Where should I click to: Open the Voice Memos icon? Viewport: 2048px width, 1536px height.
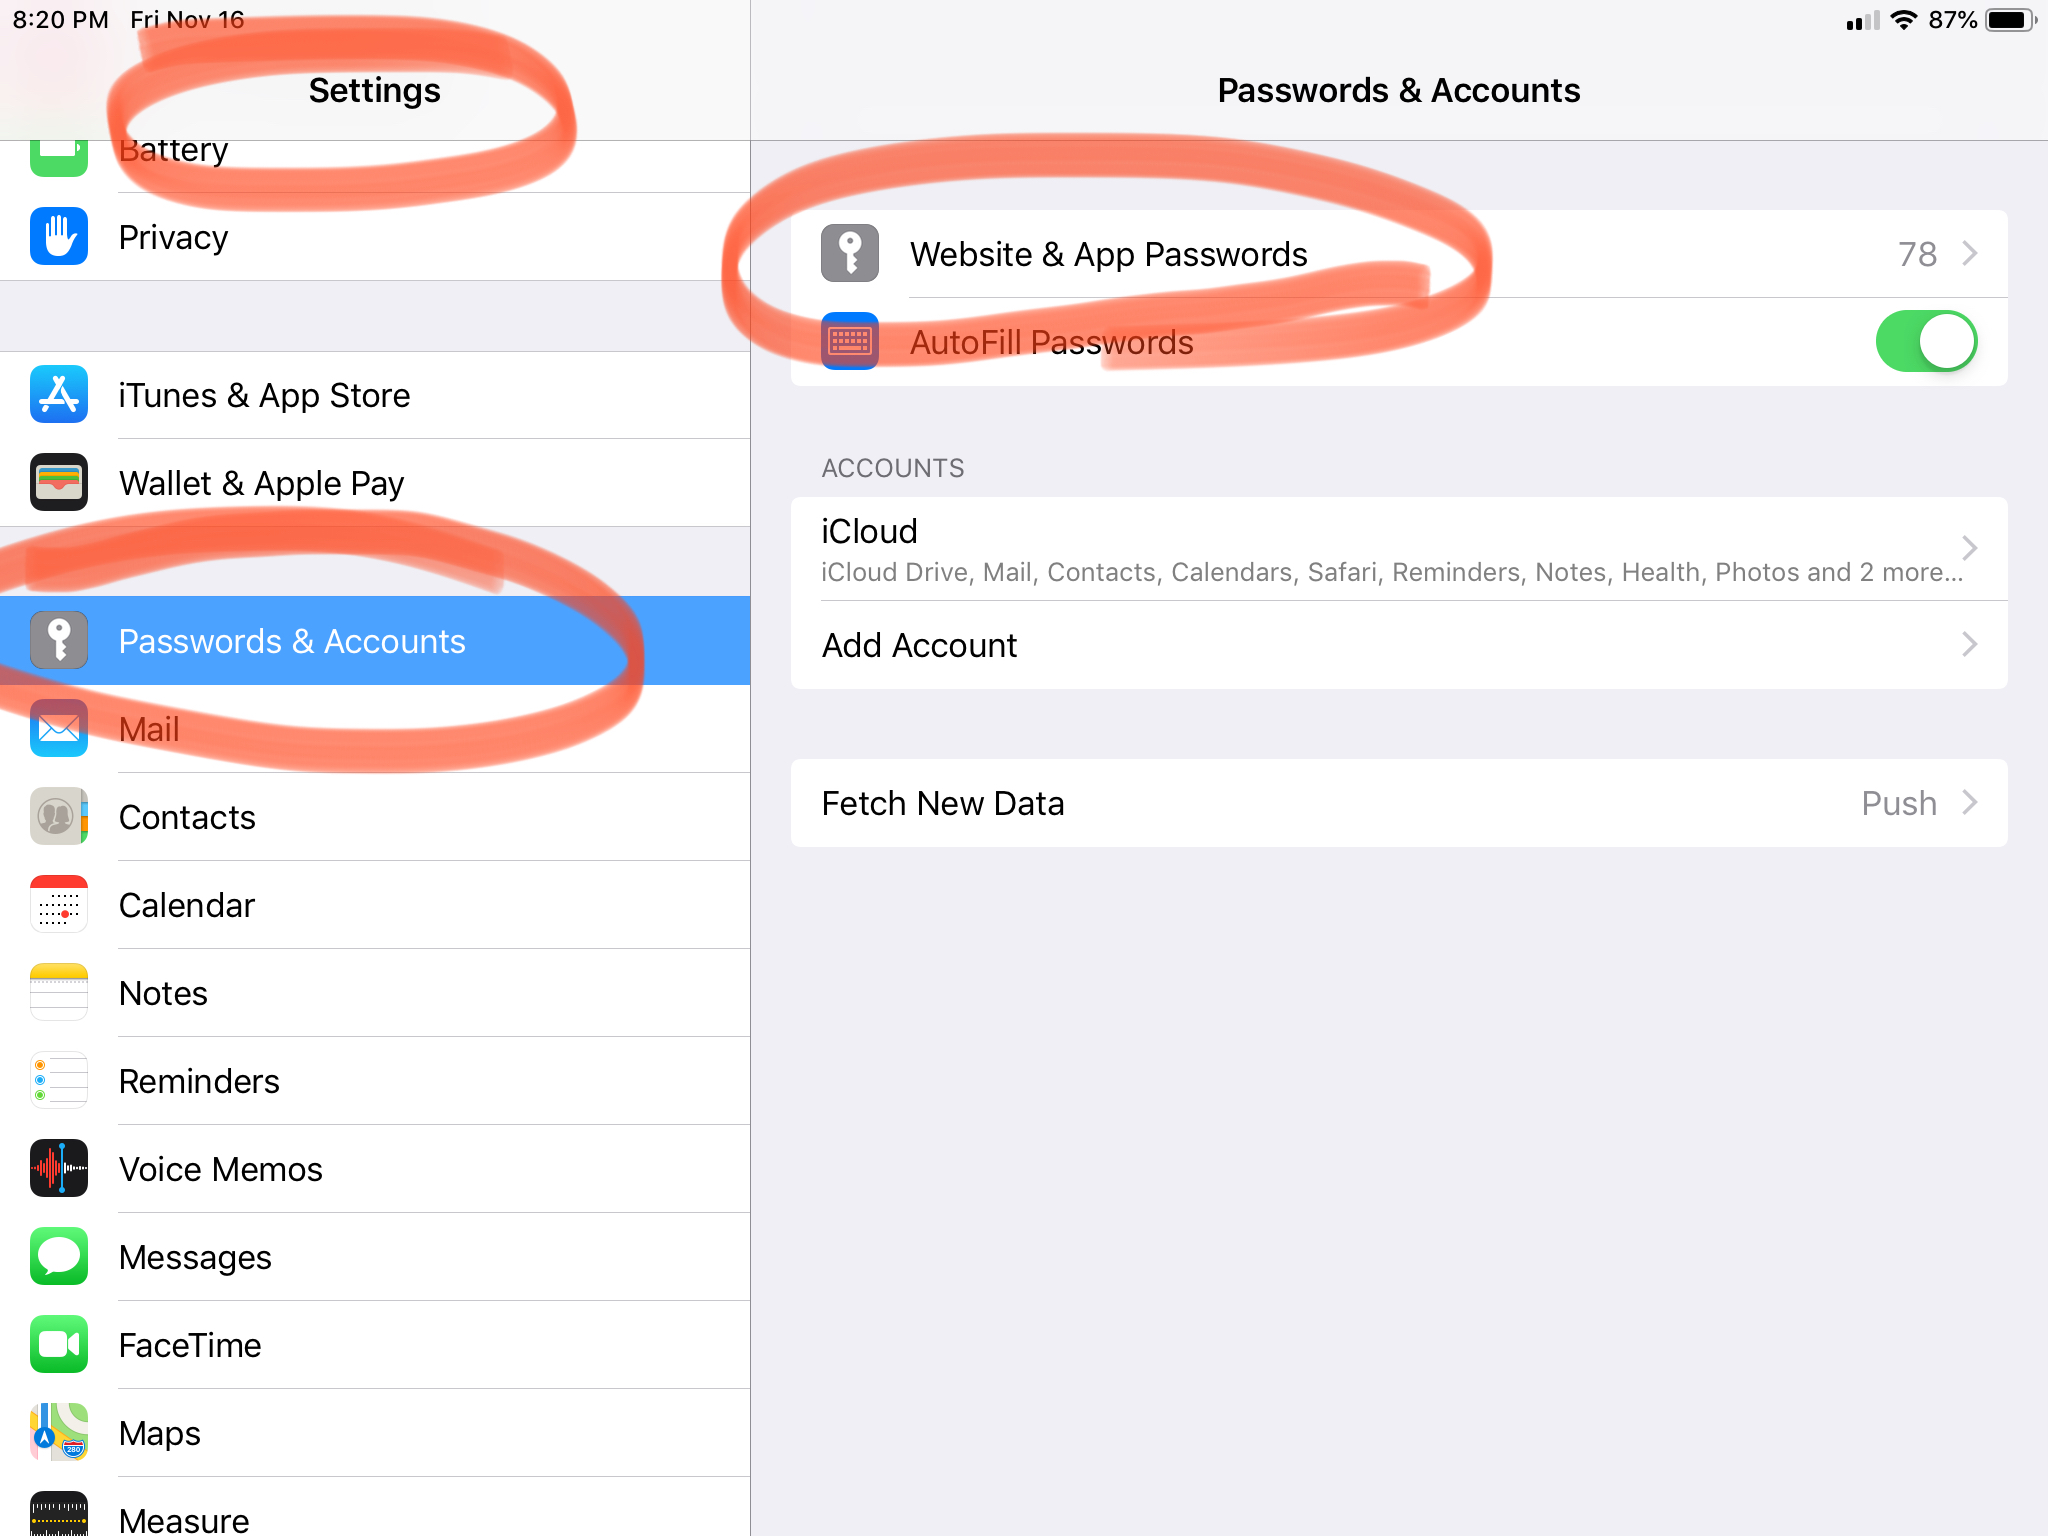(59, 1169)
